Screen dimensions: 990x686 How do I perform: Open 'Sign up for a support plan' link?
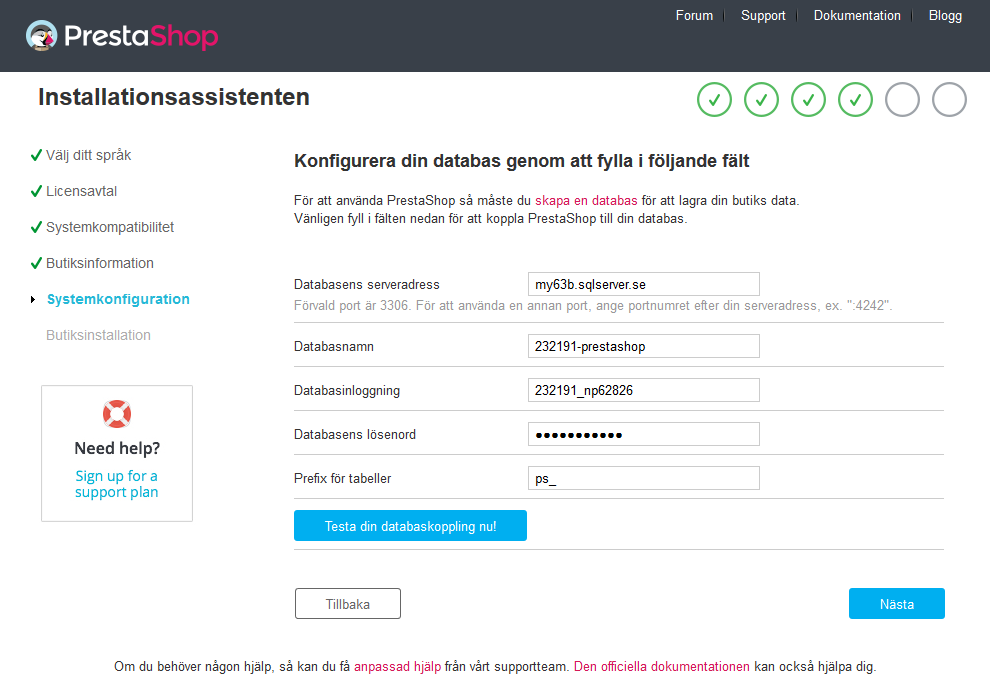click(x=117, y=484)
